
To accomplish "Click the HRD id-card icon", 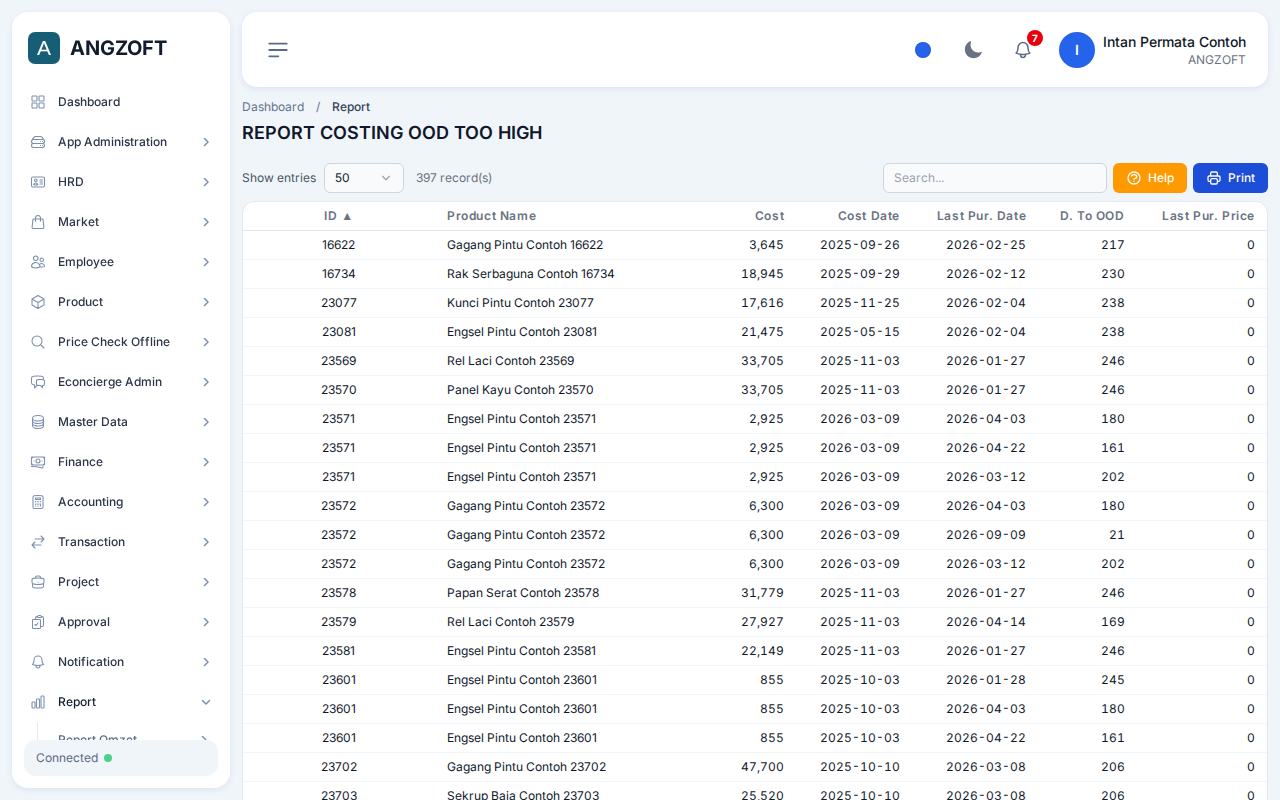I will (x=38, y=182).
